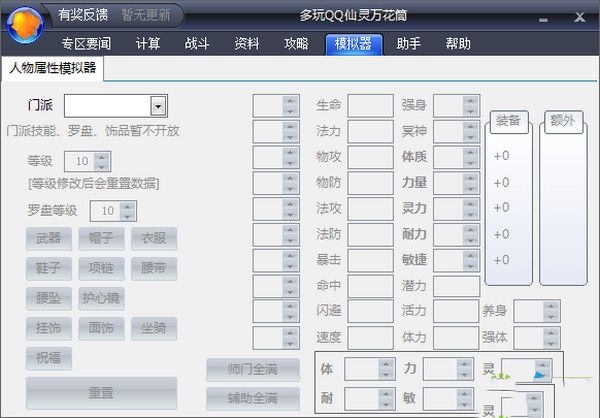Click the 物攻 value field
The height and width of the screenshot is (418, 600).
(370, 157)
